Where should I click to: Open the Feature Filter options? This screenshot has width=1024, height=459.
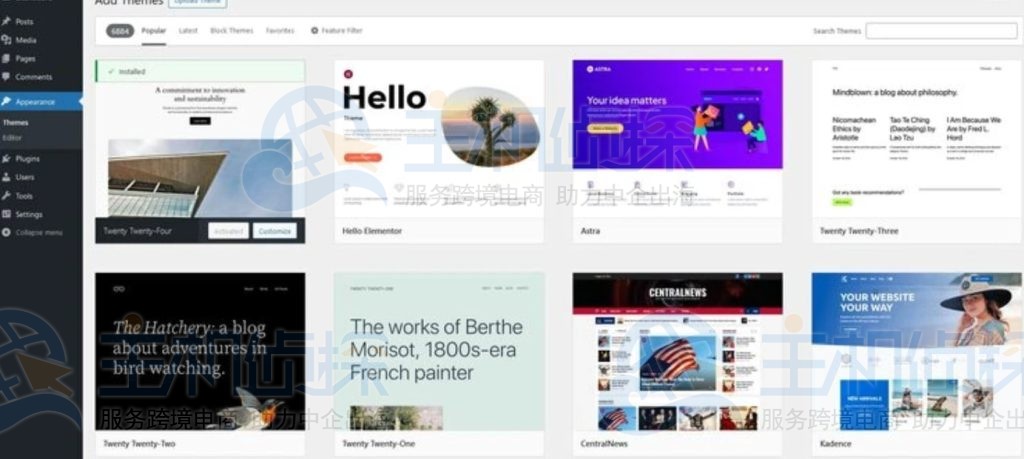[x=336, y=31]
